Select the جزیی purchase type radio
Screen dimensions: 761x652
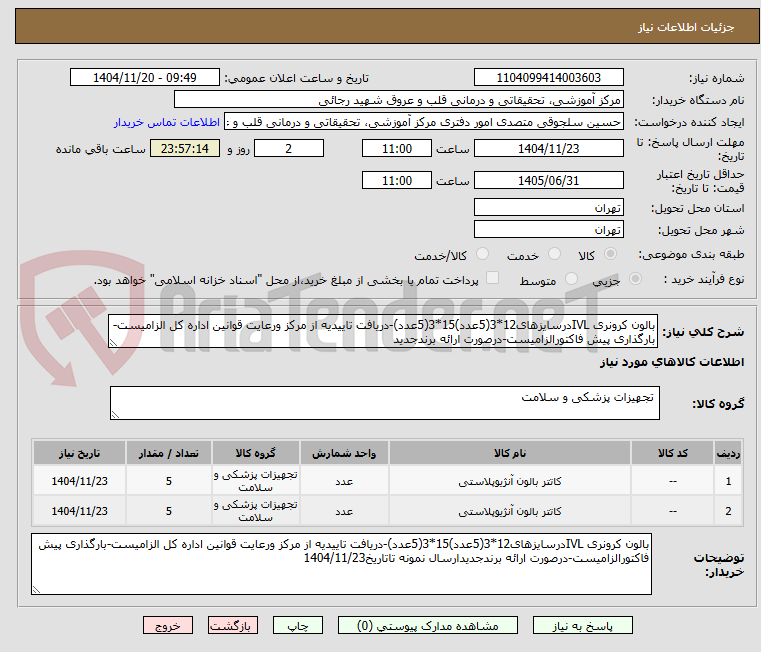pyautogui.click(x=635, y=279)
